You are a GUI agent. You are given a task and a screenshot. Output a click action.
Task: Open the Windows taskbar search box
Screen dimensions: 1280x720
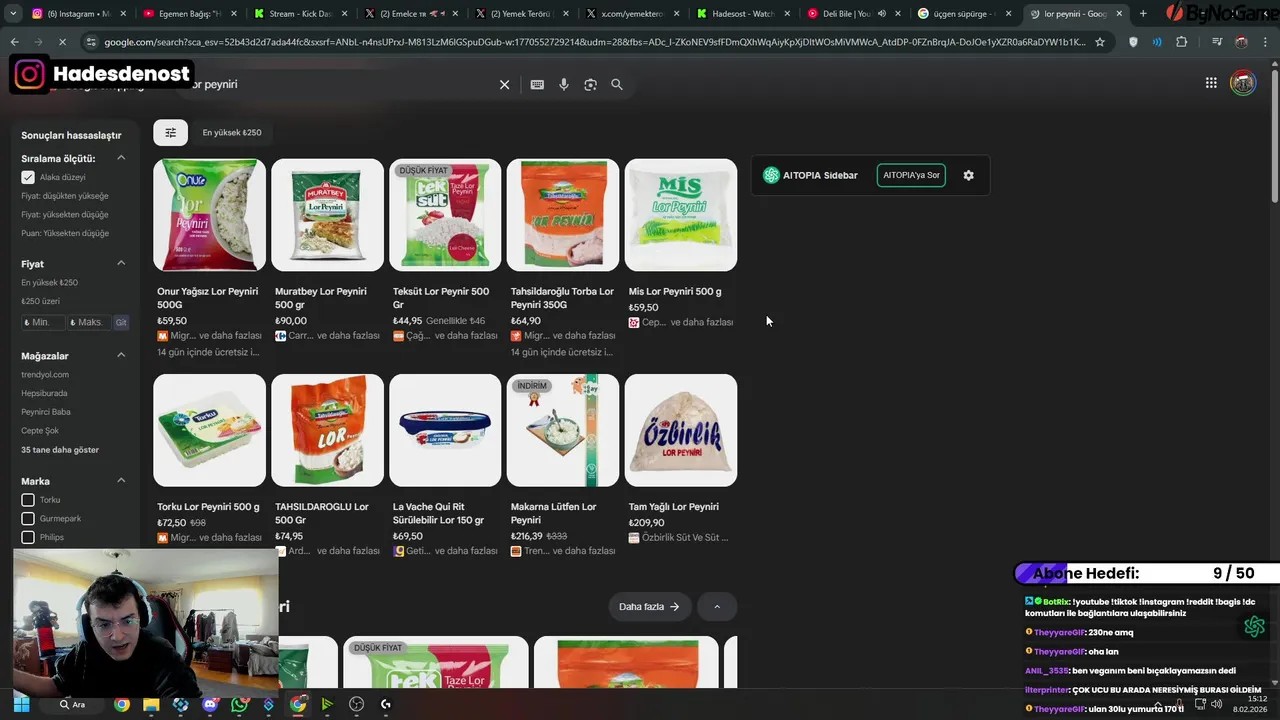(x=73, y=704)
